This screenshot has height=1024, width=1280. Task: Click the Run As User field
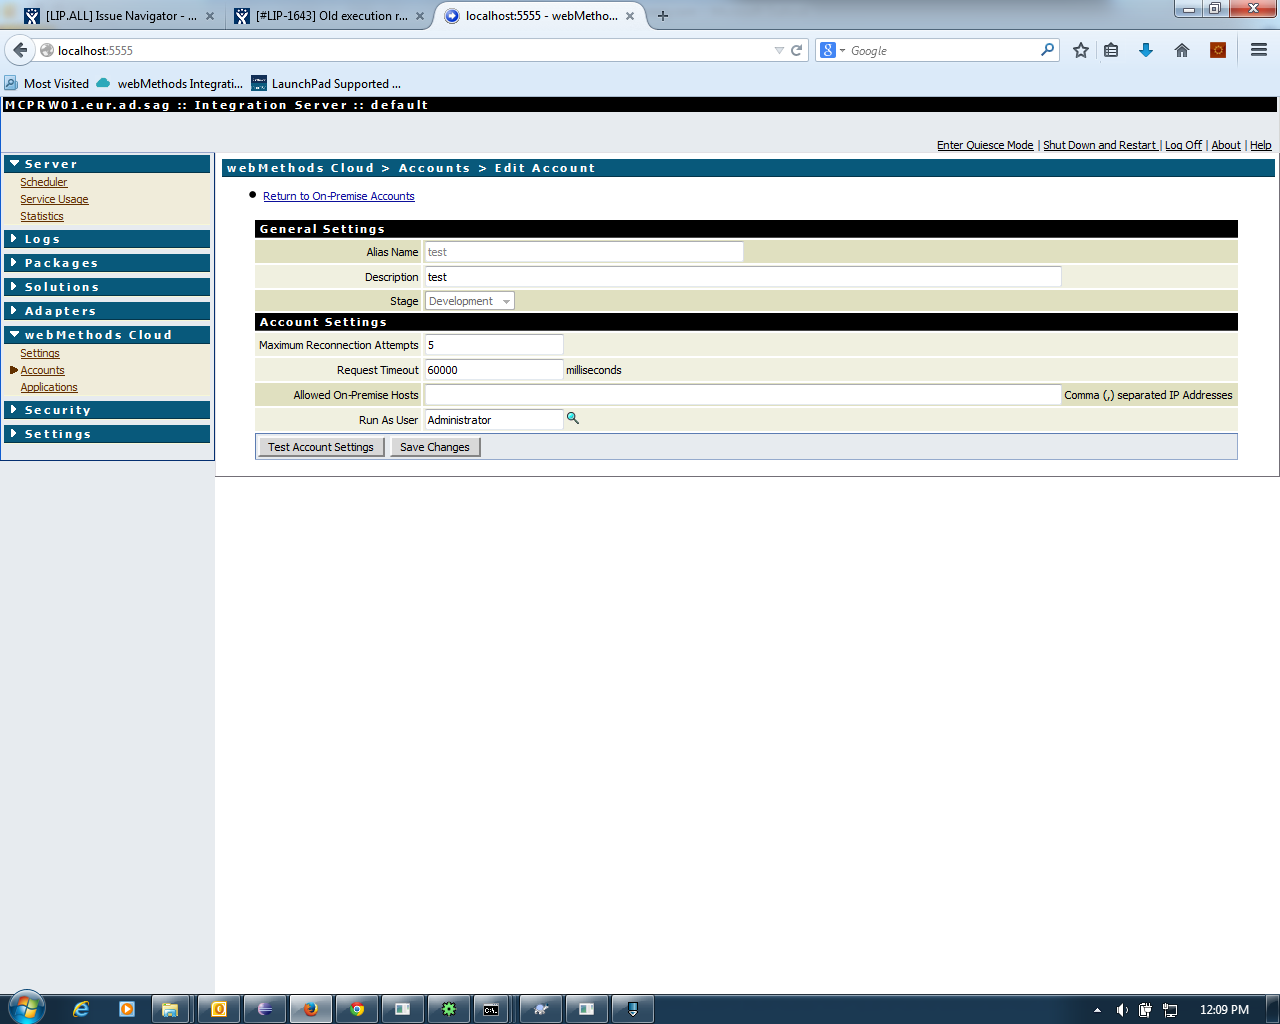494,420
